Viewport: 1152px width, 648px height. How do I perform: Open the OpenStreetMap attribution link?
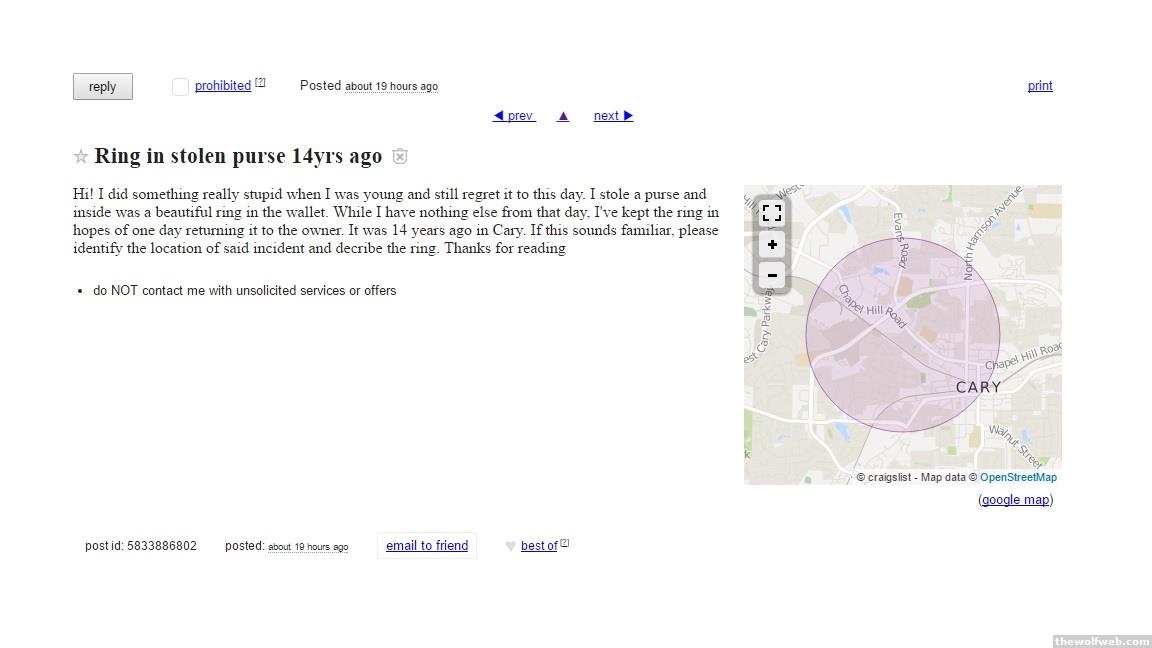click(1018, 478)
